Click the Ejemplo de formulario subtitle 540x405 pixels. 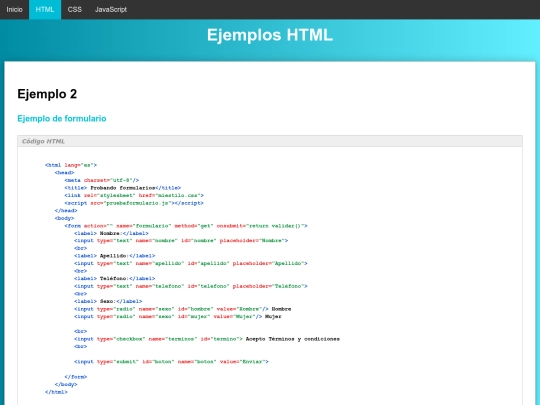[62, 118]
